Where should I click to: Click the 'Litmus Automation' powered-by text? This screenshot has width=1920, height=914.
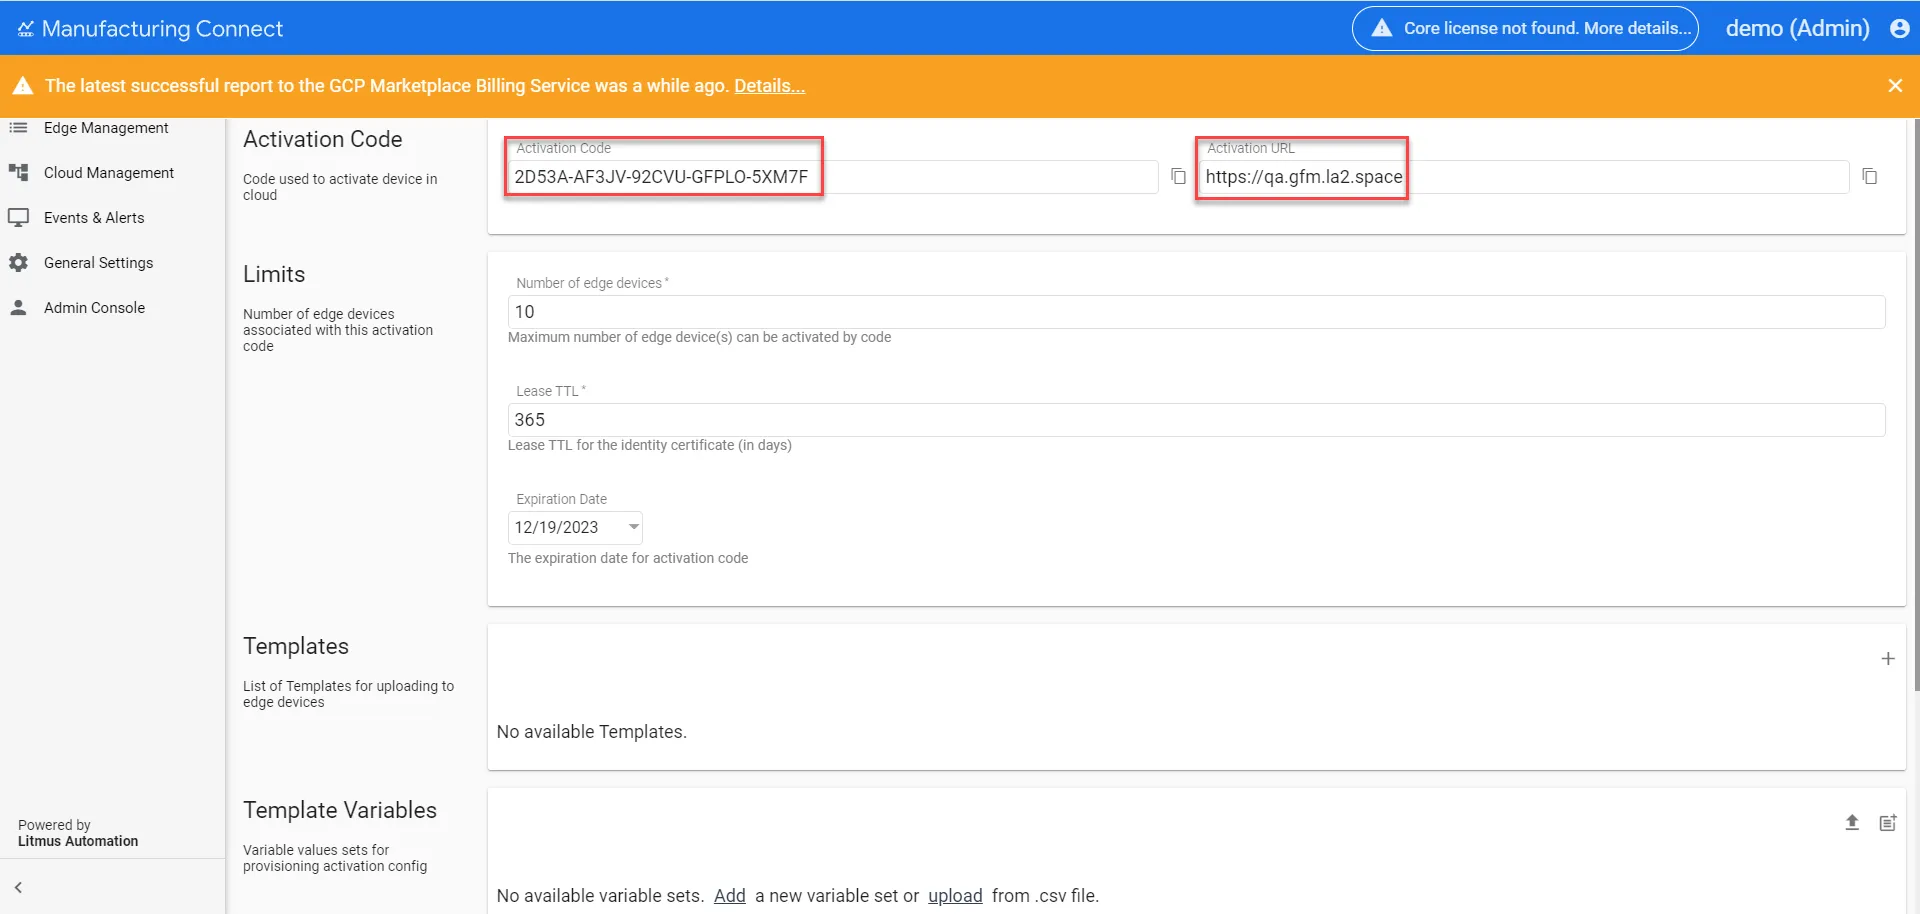click(x=78, y=841)
